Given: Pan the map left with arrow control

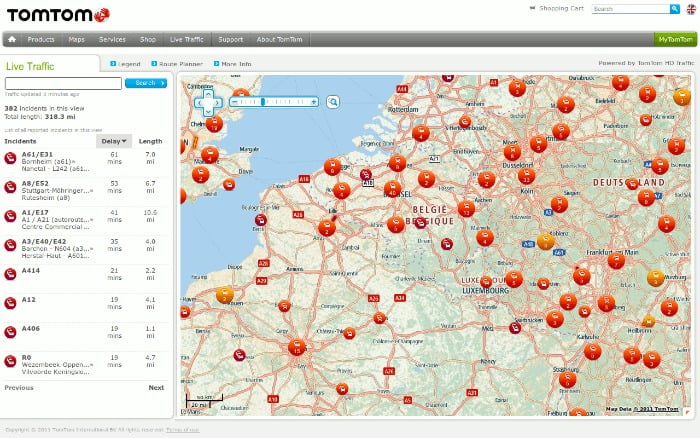Looking at the screenshot, I should (x=199, y=103).
